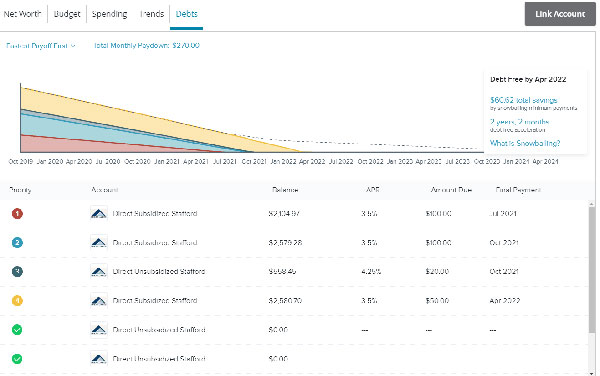The width and height of the screenshot is (600, 376).
Task: Open the Fastest Payoff First dropdown
Action: click(x=41, y=46)
